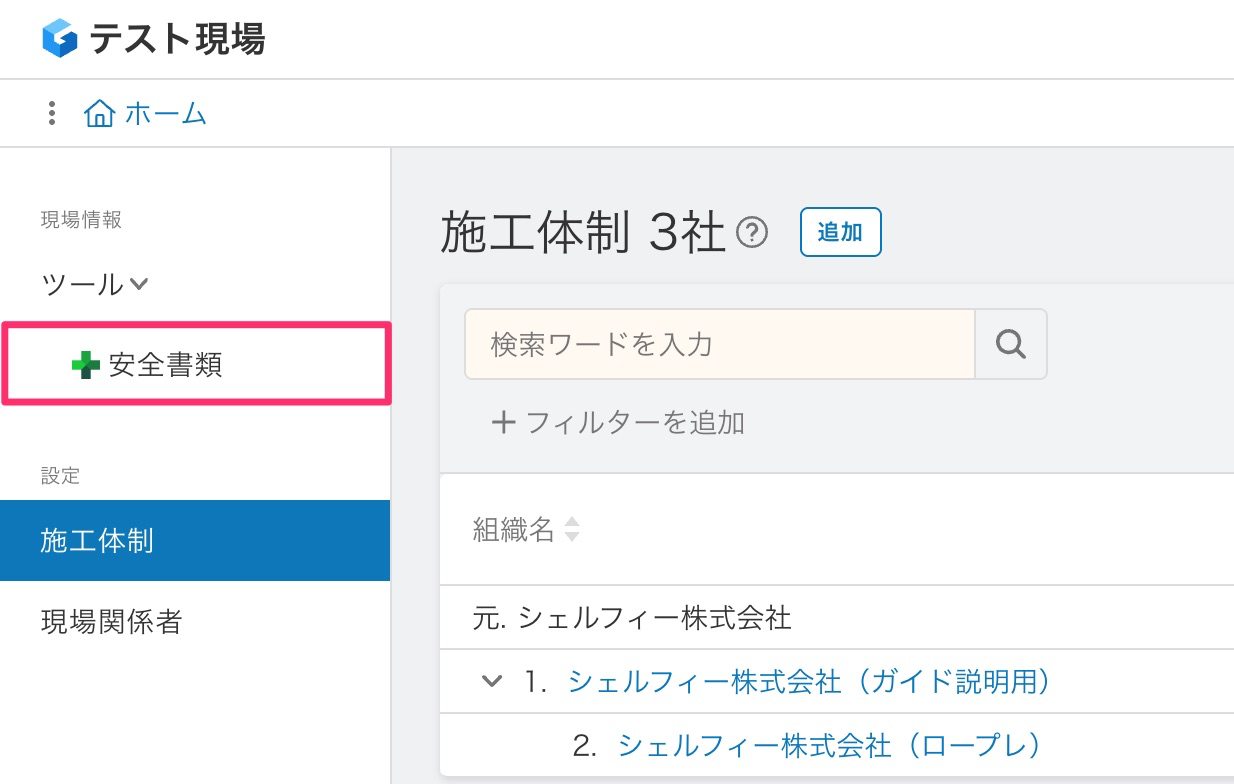Click the blue cube logo icon

coord(60,40)
